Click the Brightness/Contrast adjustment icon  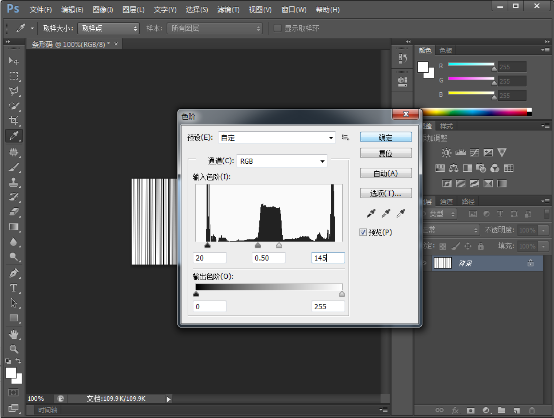[x=446, y=153]
